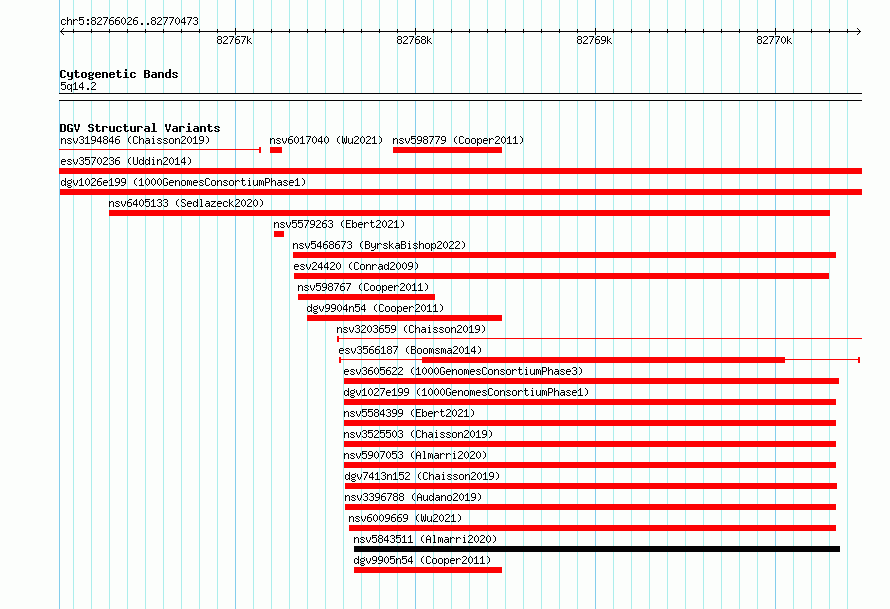Click the ruler's left arrow end
Viewport: 890px width, 609px height.
tap(62, 31)
